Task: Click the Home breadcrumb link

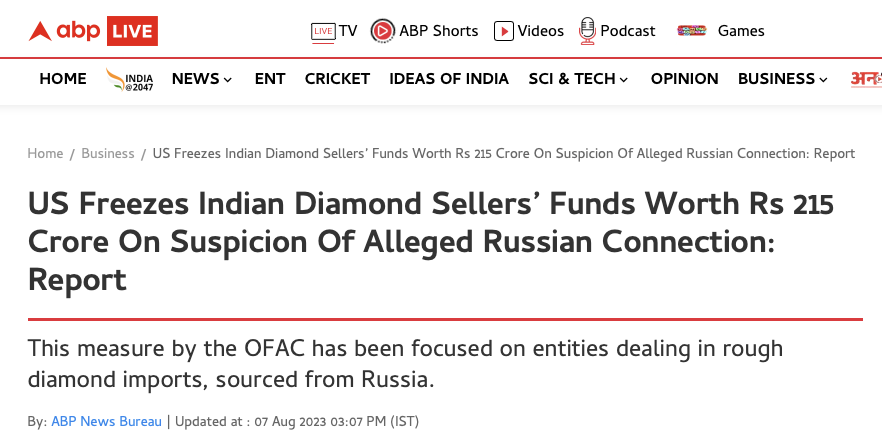Action: tap(45, 154)
